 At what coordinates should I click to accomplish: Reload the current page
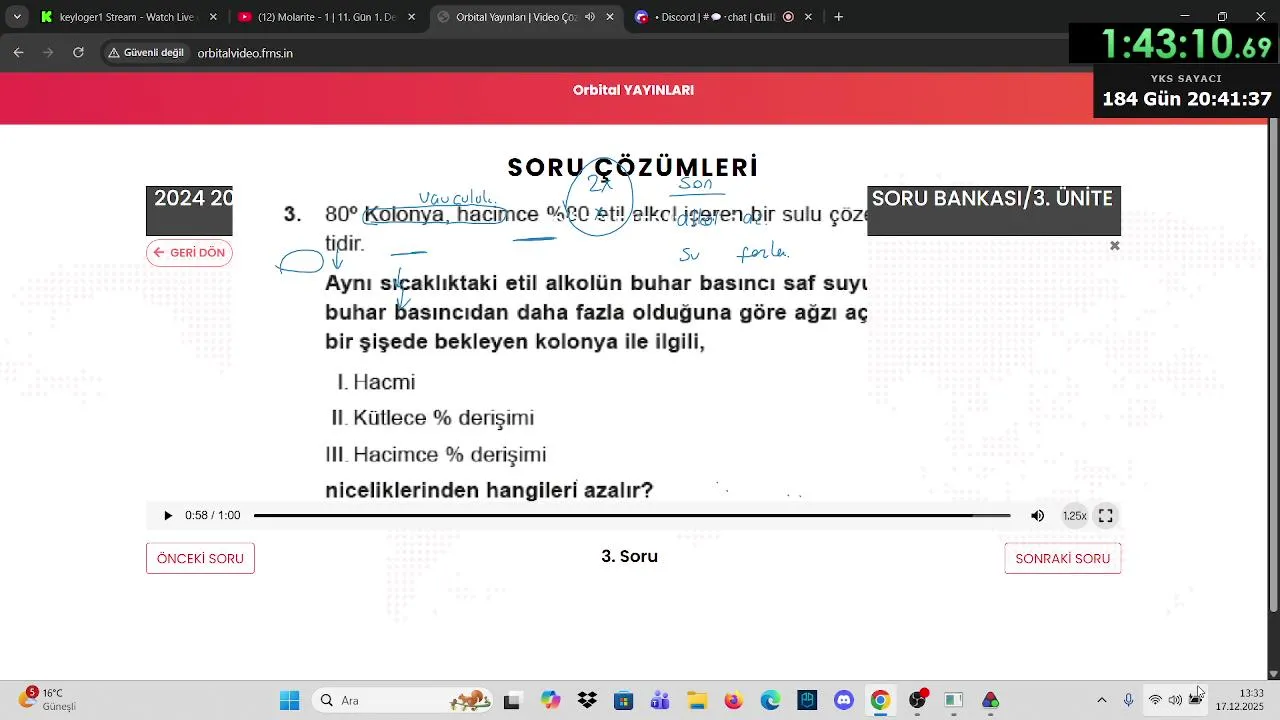pos(78,53)
